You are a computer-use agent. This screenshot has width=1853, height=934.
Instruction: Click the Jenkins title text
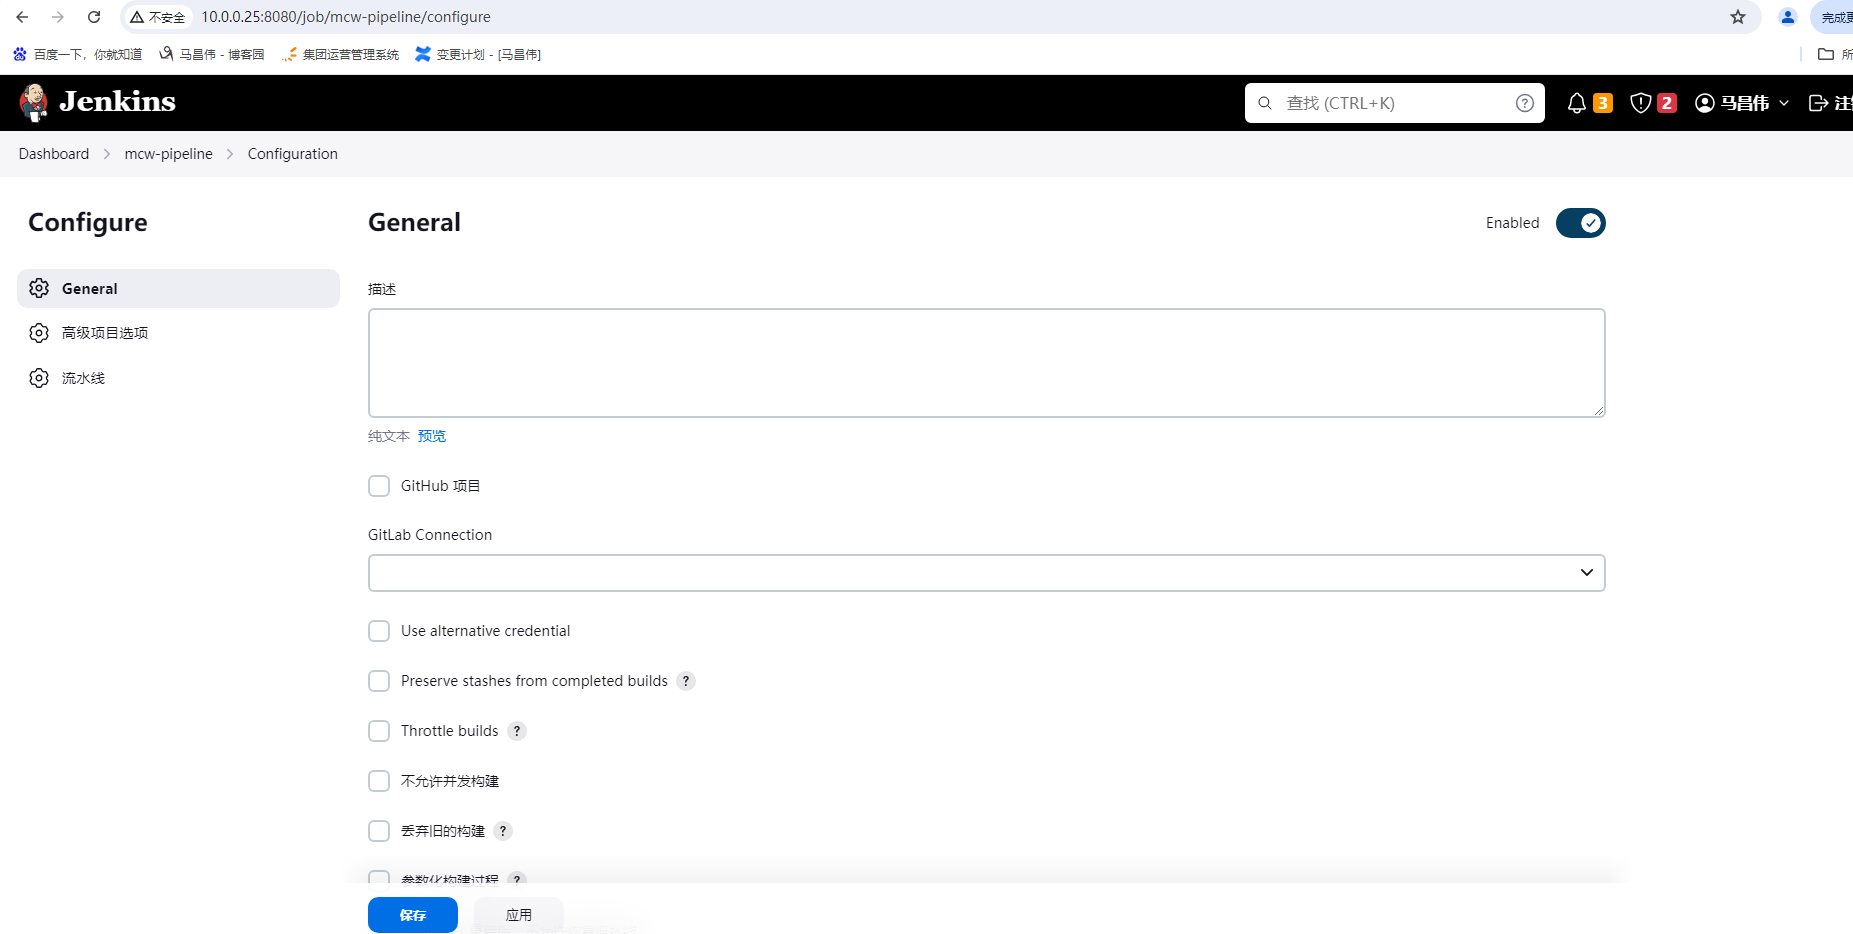coord(117,102)
